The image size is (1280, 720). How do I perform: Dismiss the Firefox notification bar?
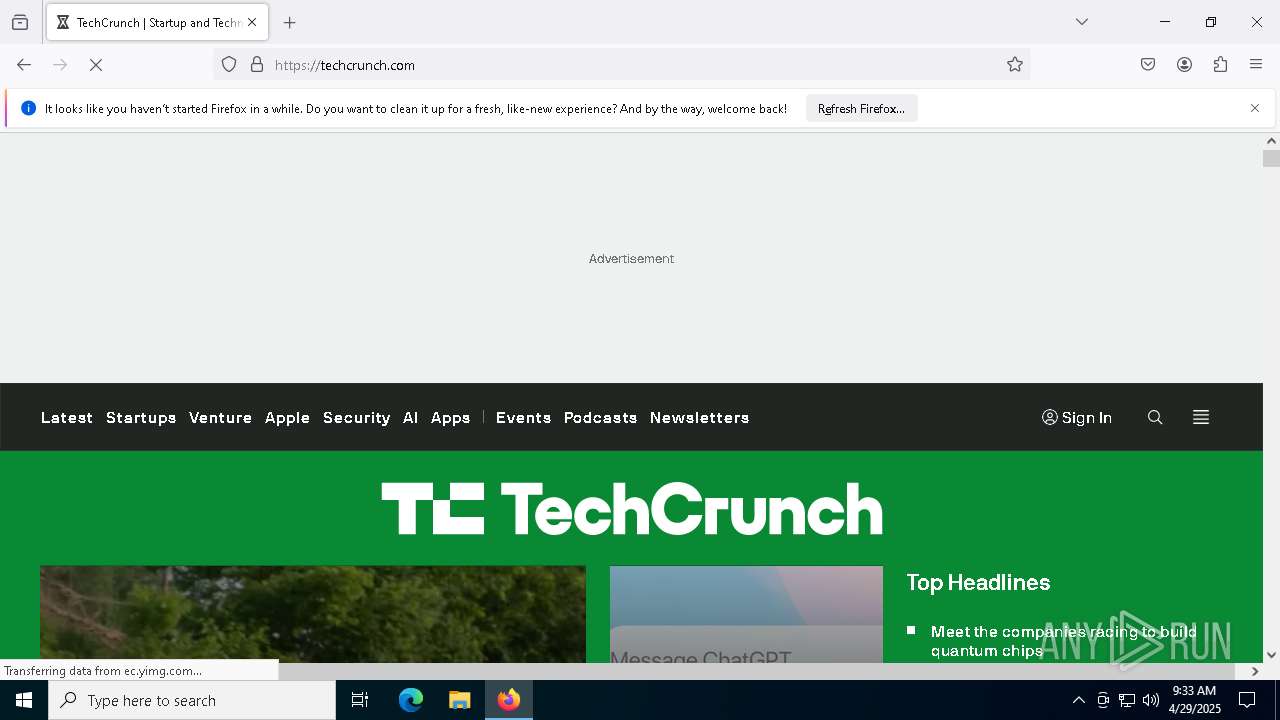click(x=1255, y=108)
